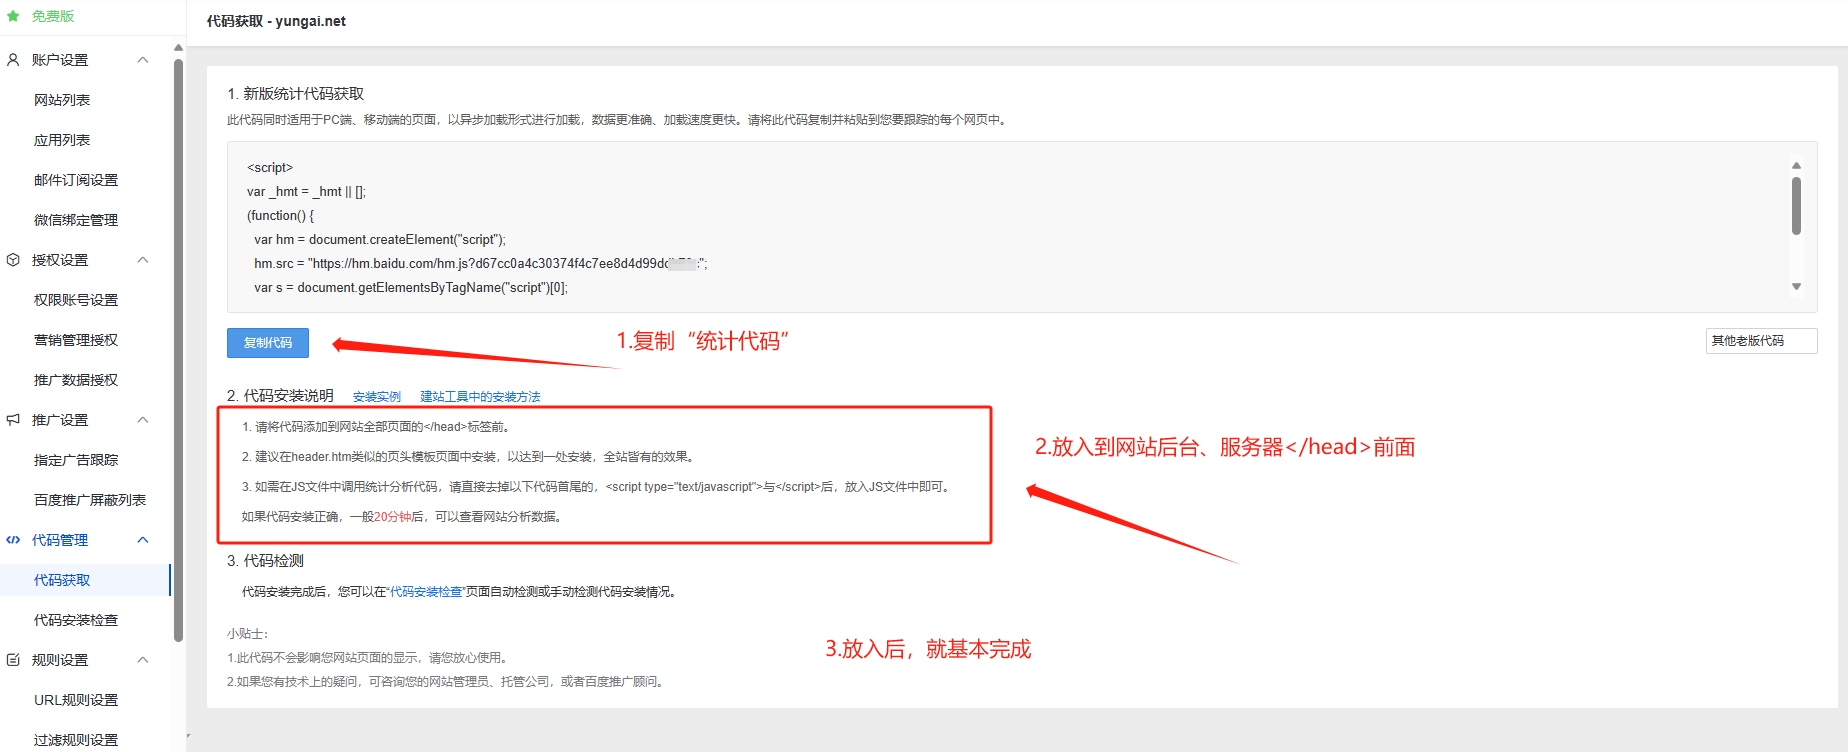Click the '(function() {' code line

(x=280, y=216)
